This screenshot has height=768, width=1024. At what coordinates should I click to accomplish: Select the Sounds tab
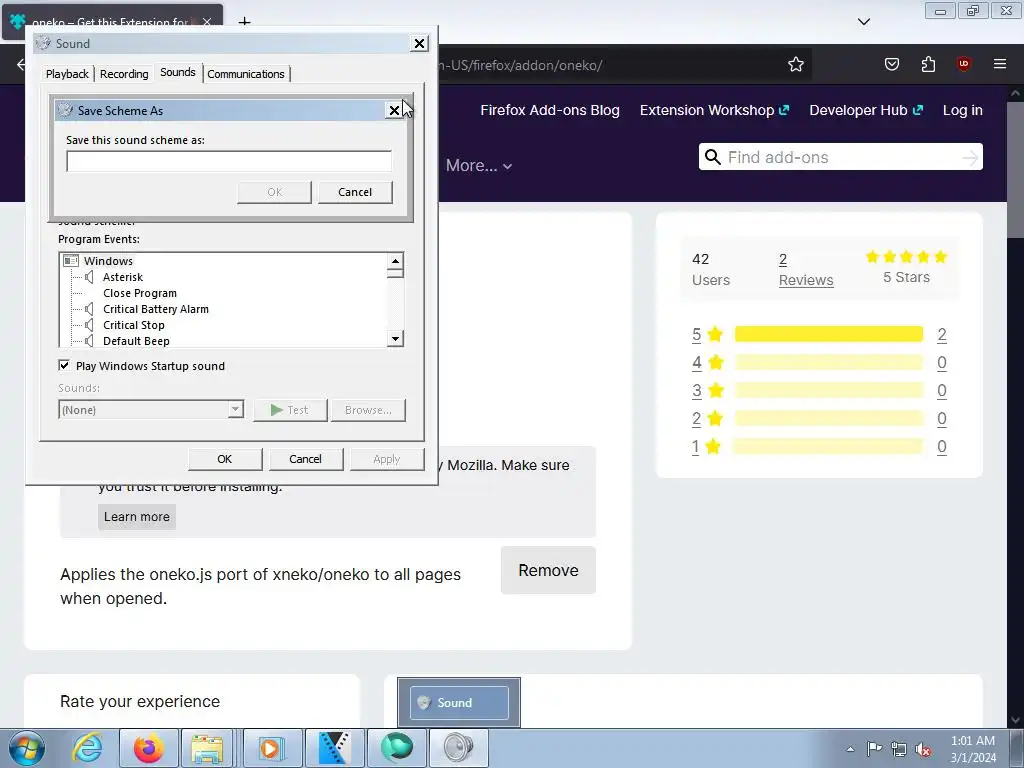(x=178, y=72)
